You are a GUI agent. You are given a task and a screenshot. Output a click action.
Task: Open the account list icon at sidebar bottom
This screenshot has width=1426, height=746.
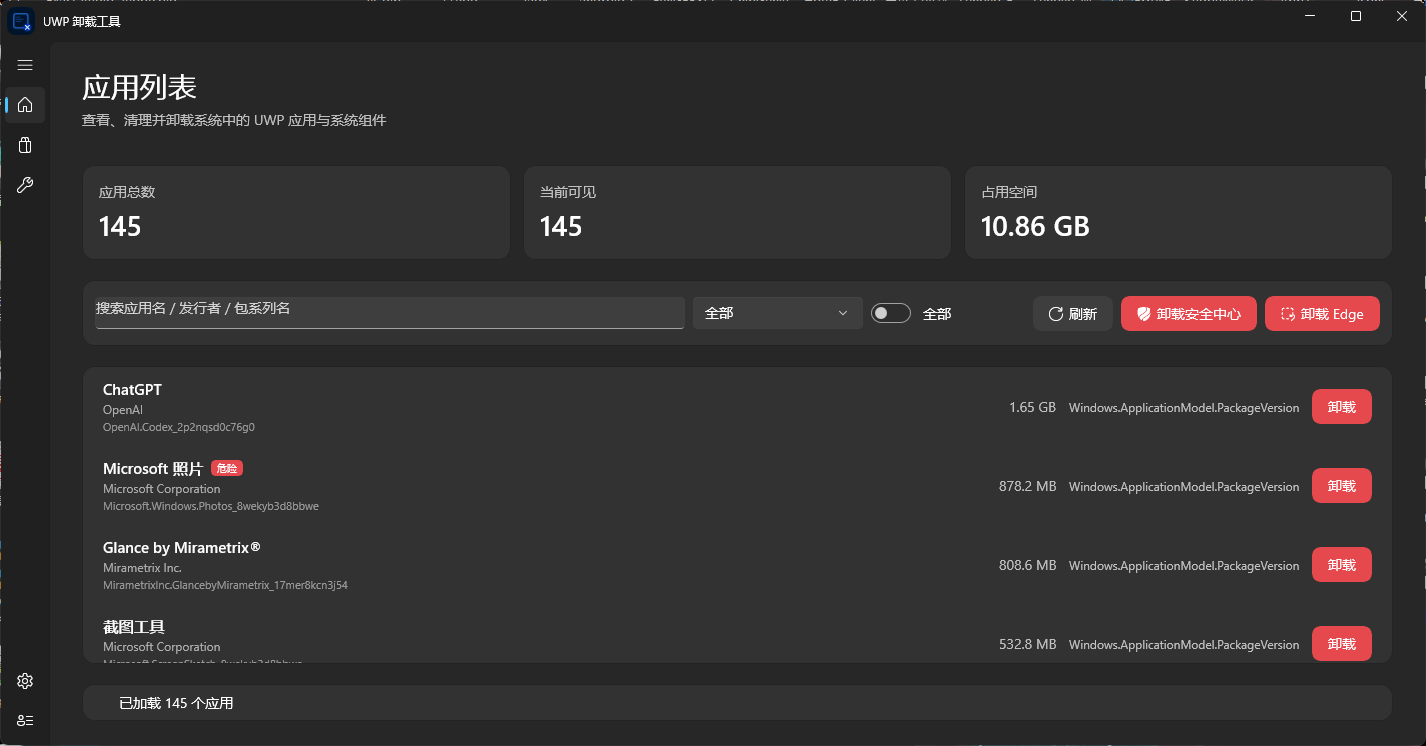[x=25, y=720]
